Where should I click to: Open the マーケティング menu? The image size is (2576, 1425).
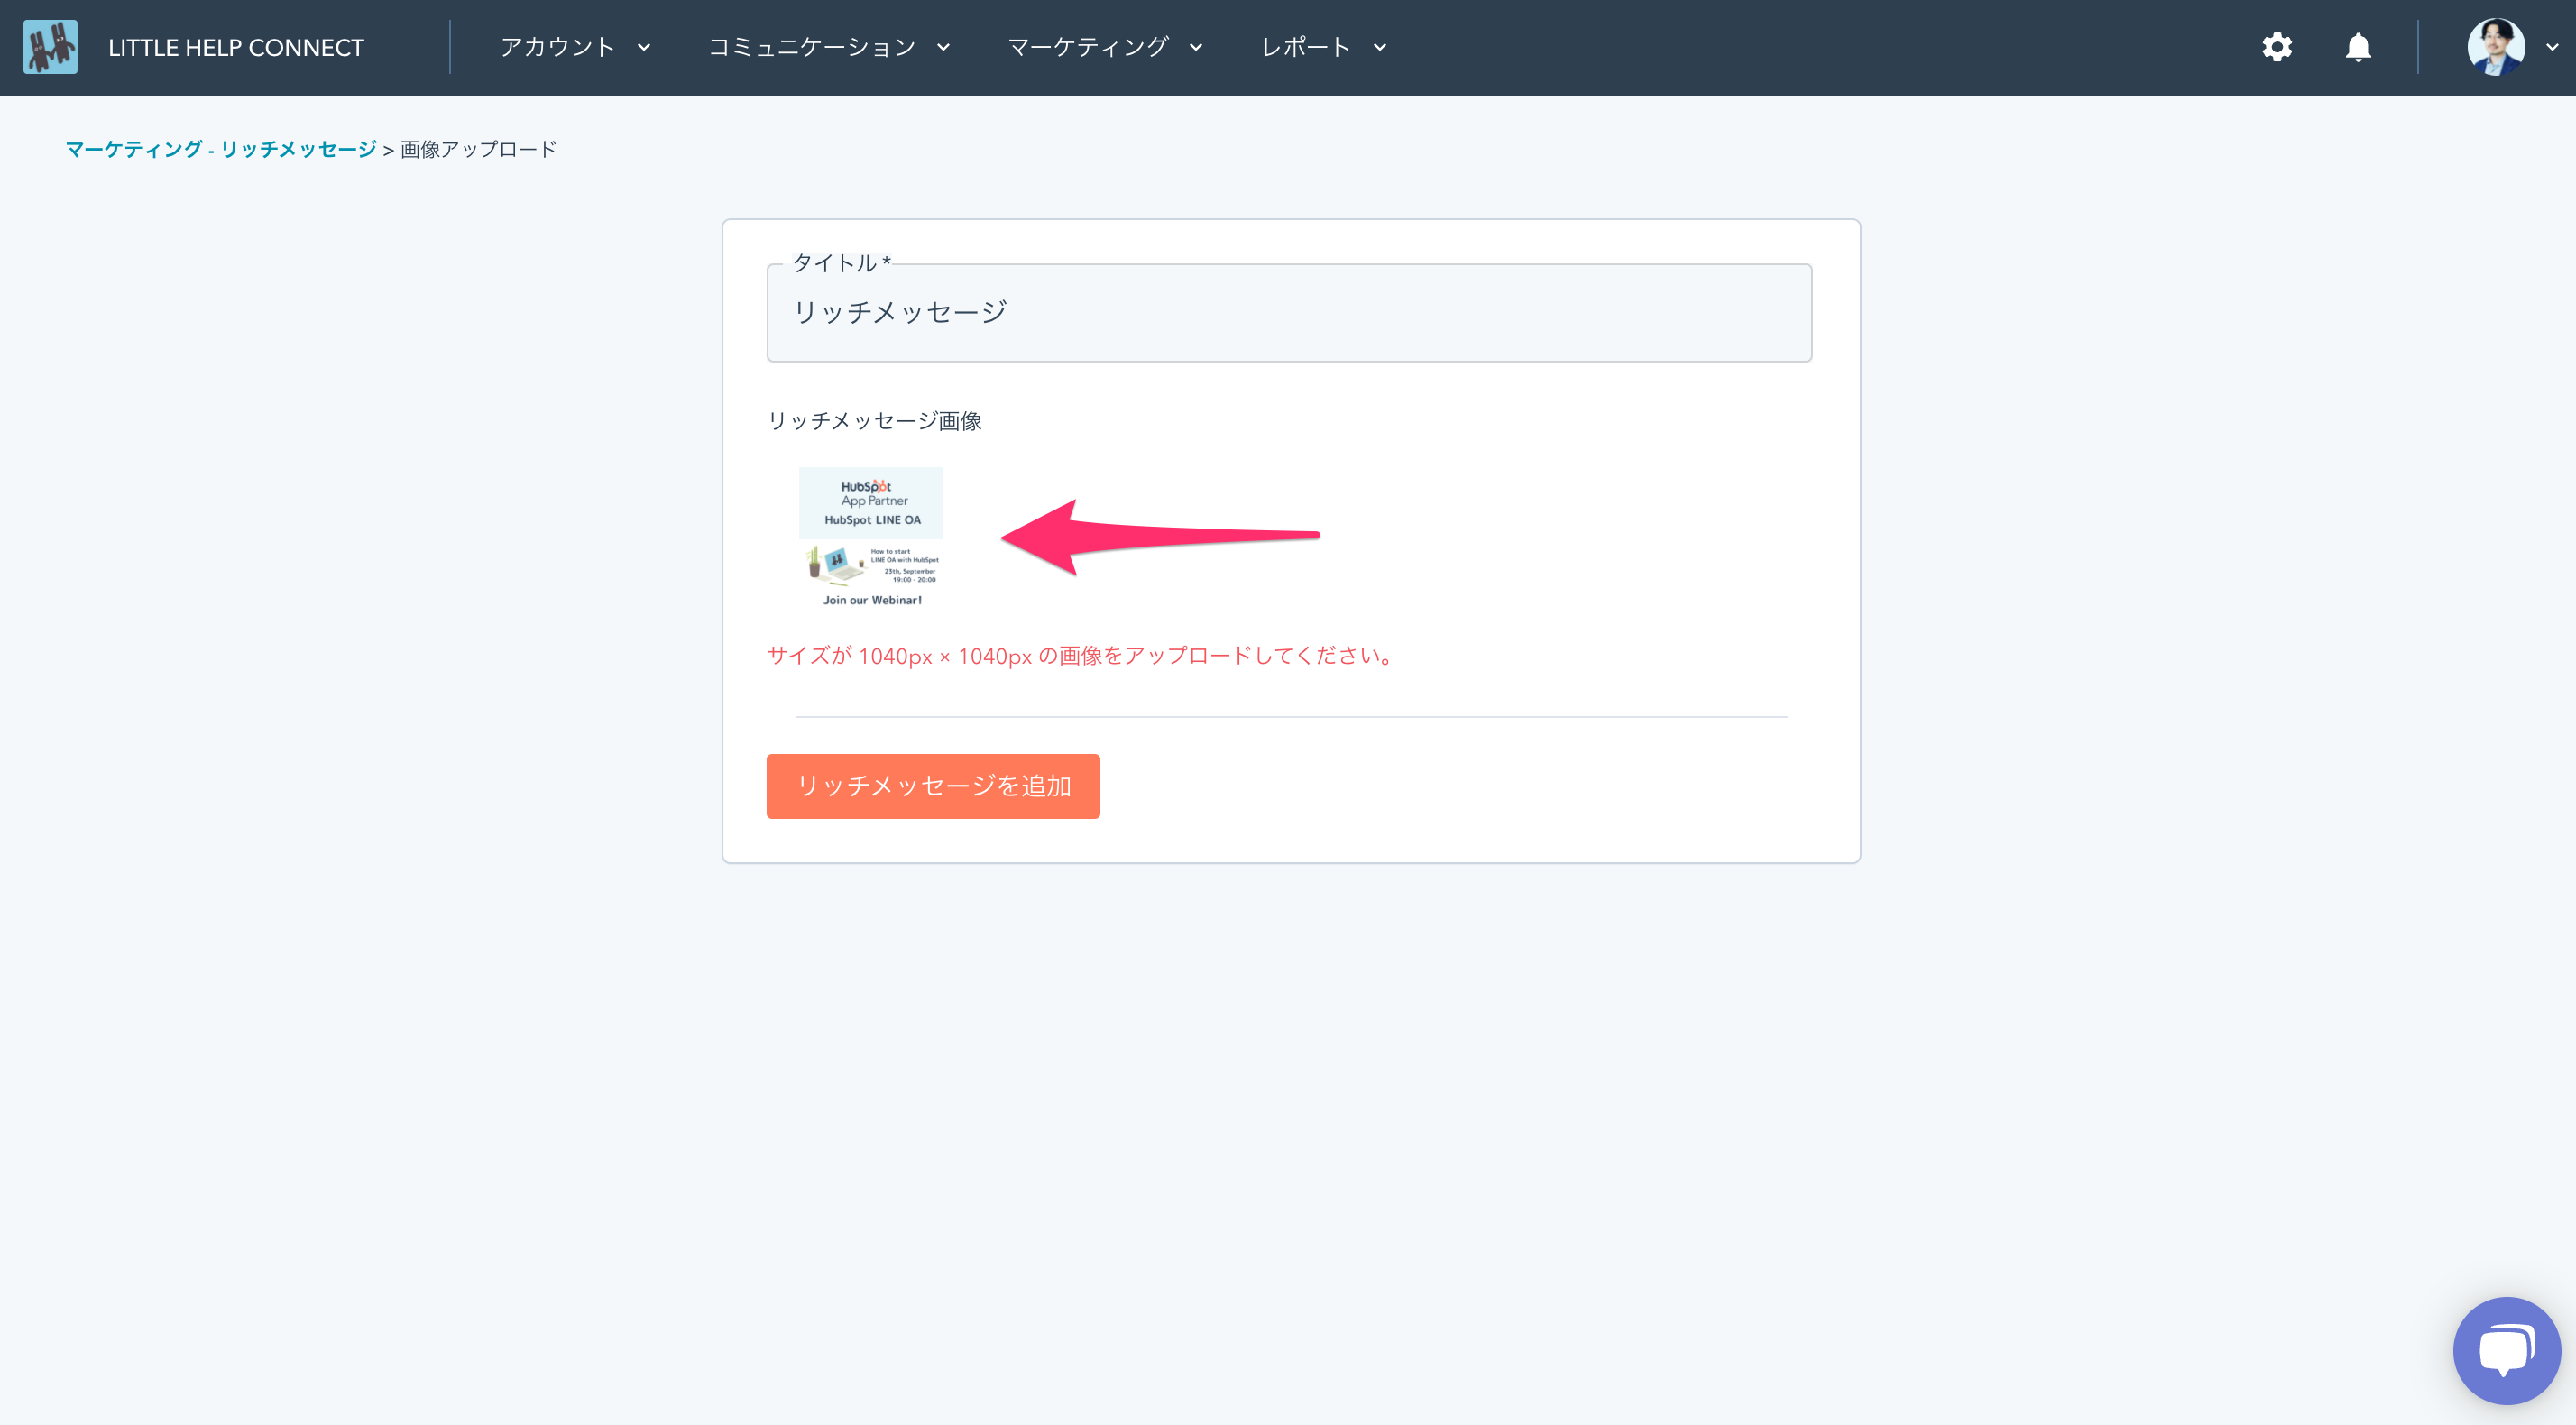click(1087, 47)
